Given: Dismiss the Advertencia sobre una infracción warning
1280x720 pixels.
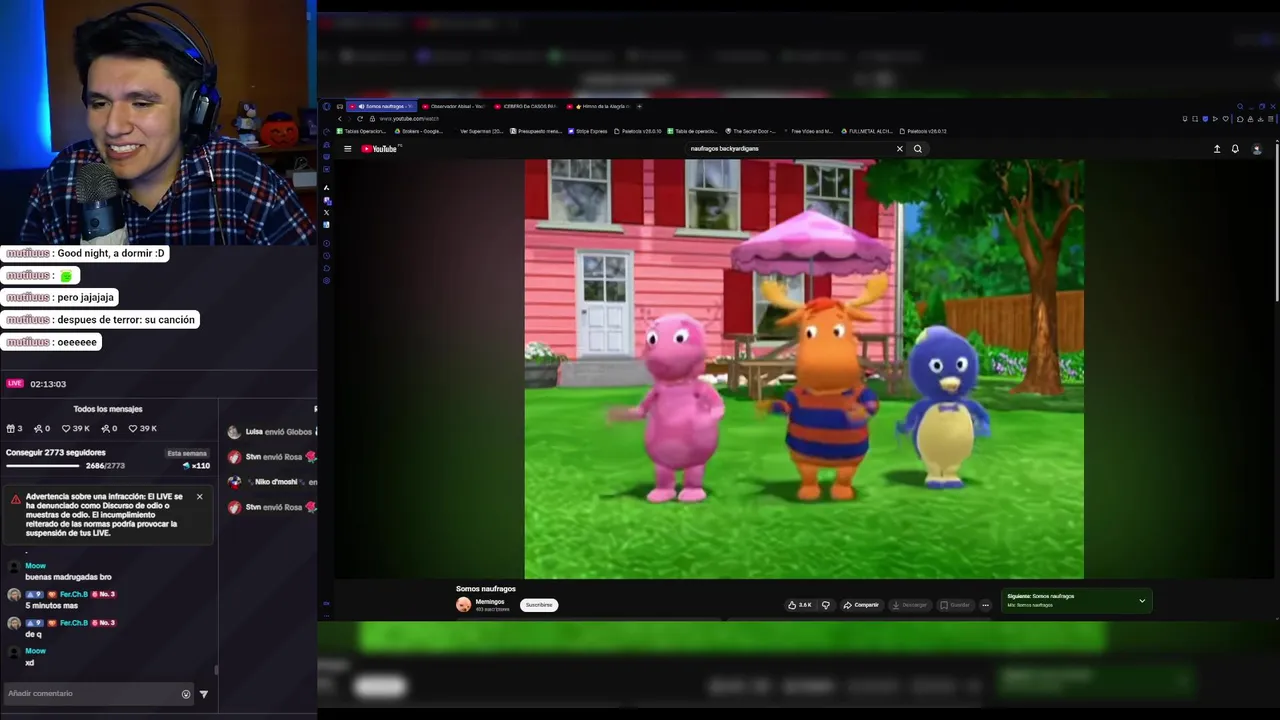Looking at the screenshot, I should [199, 497].
